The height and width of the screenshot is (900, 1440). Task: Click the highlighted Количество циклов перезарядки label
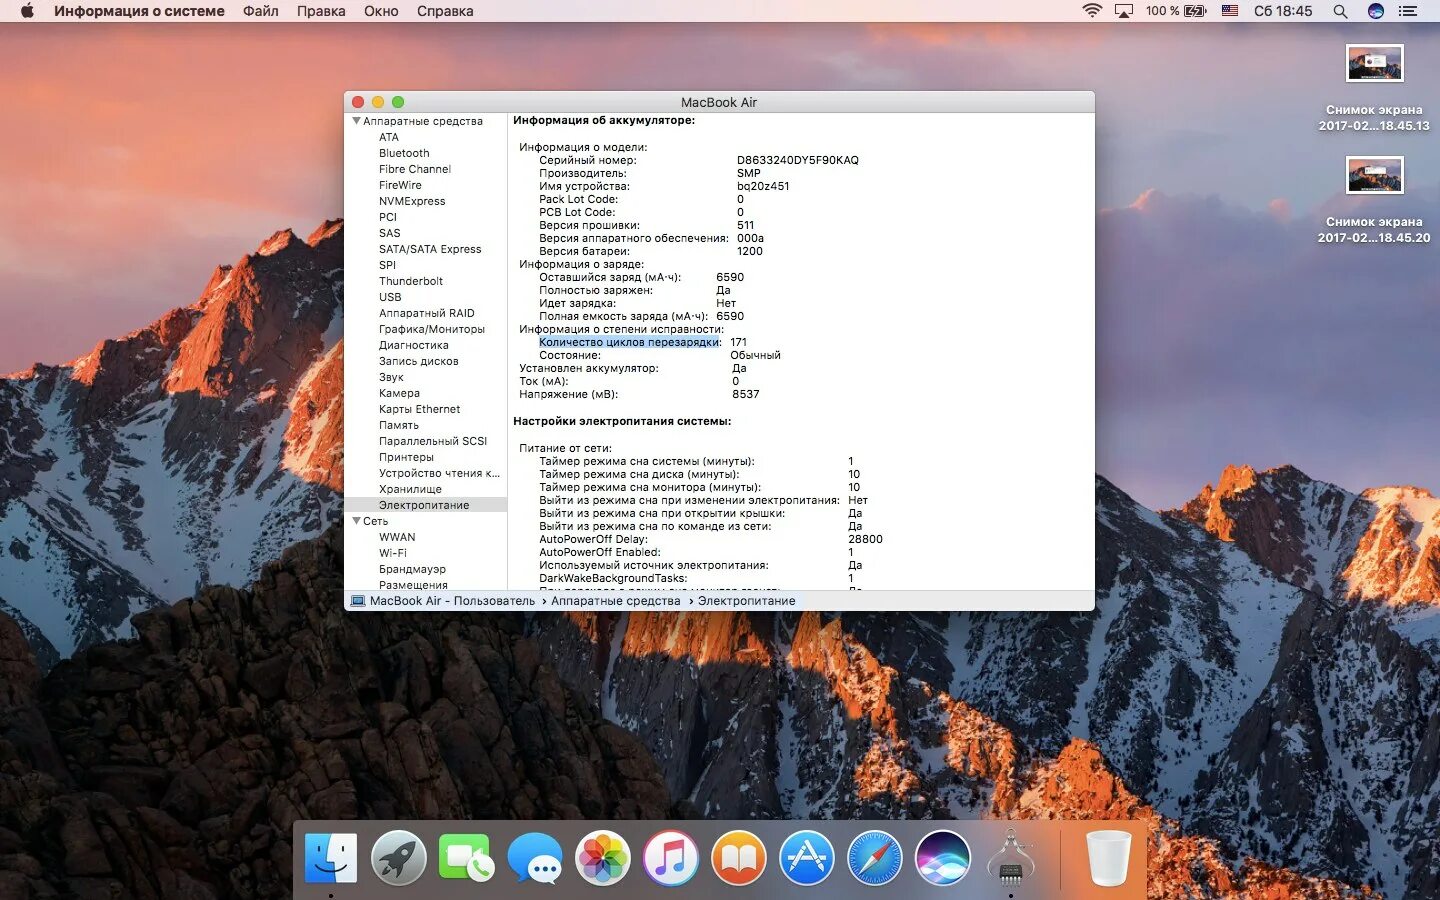630,342
